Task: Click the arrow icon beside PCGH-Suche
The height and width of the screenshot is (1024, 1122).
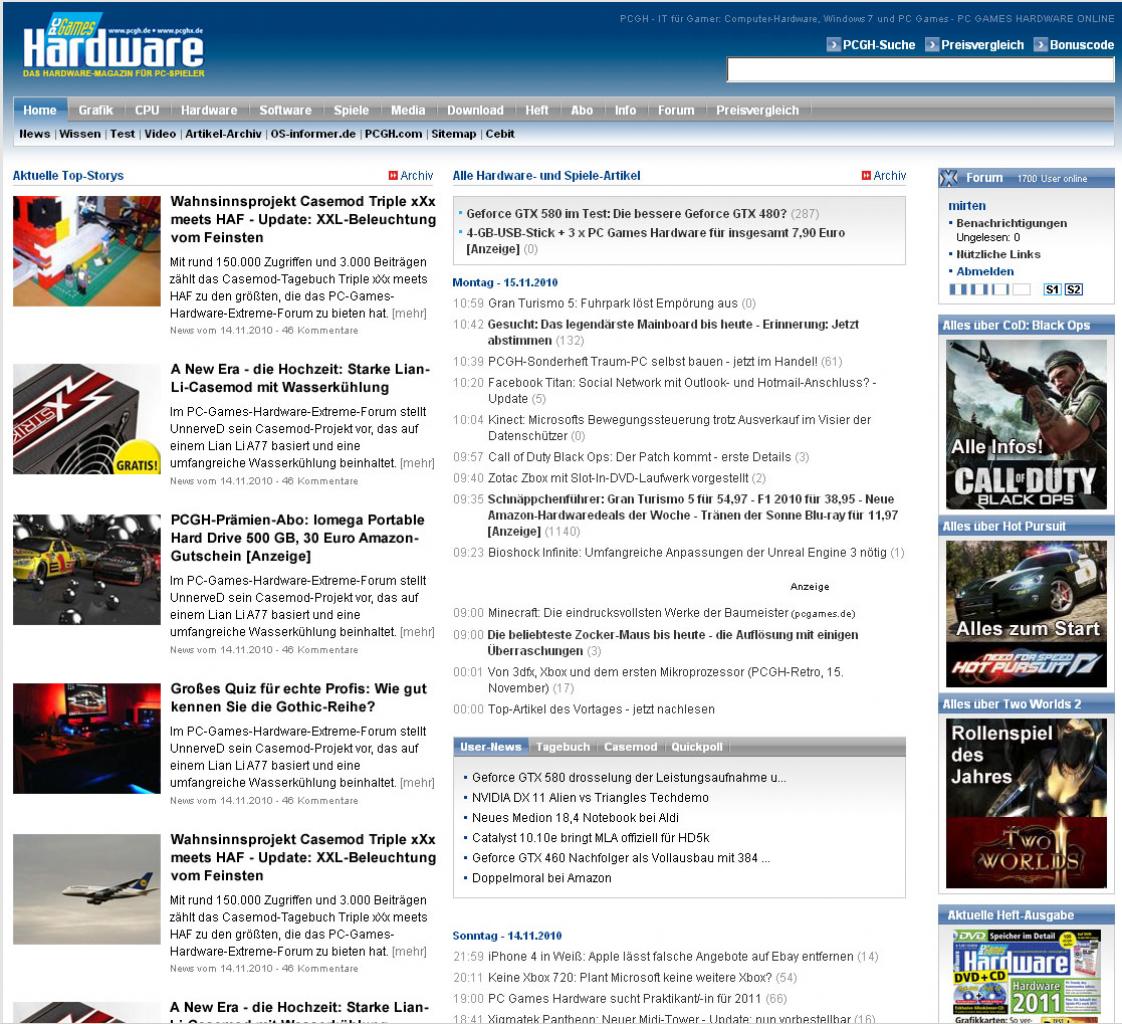Action: 834,45
